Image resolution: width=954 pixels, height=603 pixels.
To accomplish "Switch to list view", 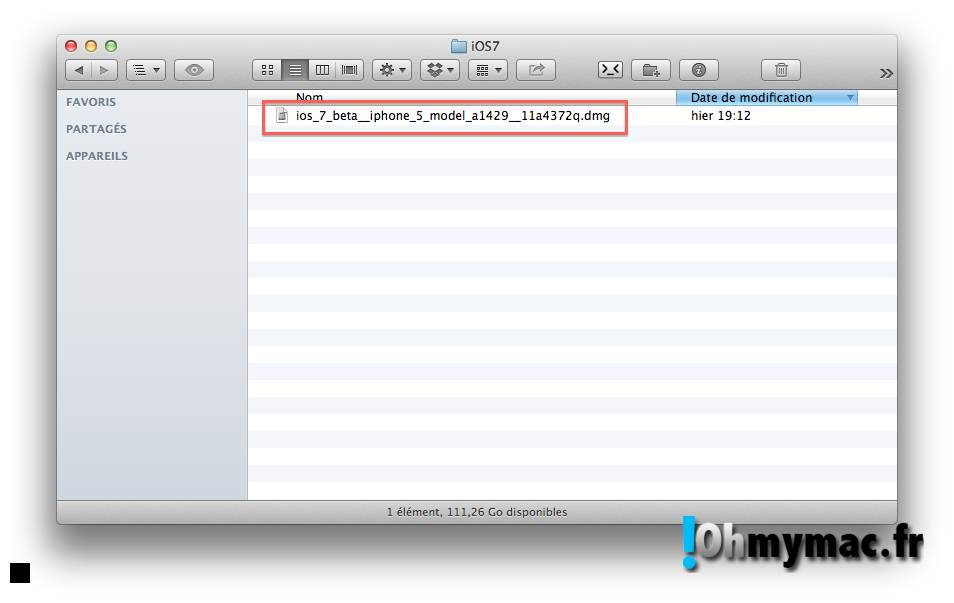I will click(295, 70).
